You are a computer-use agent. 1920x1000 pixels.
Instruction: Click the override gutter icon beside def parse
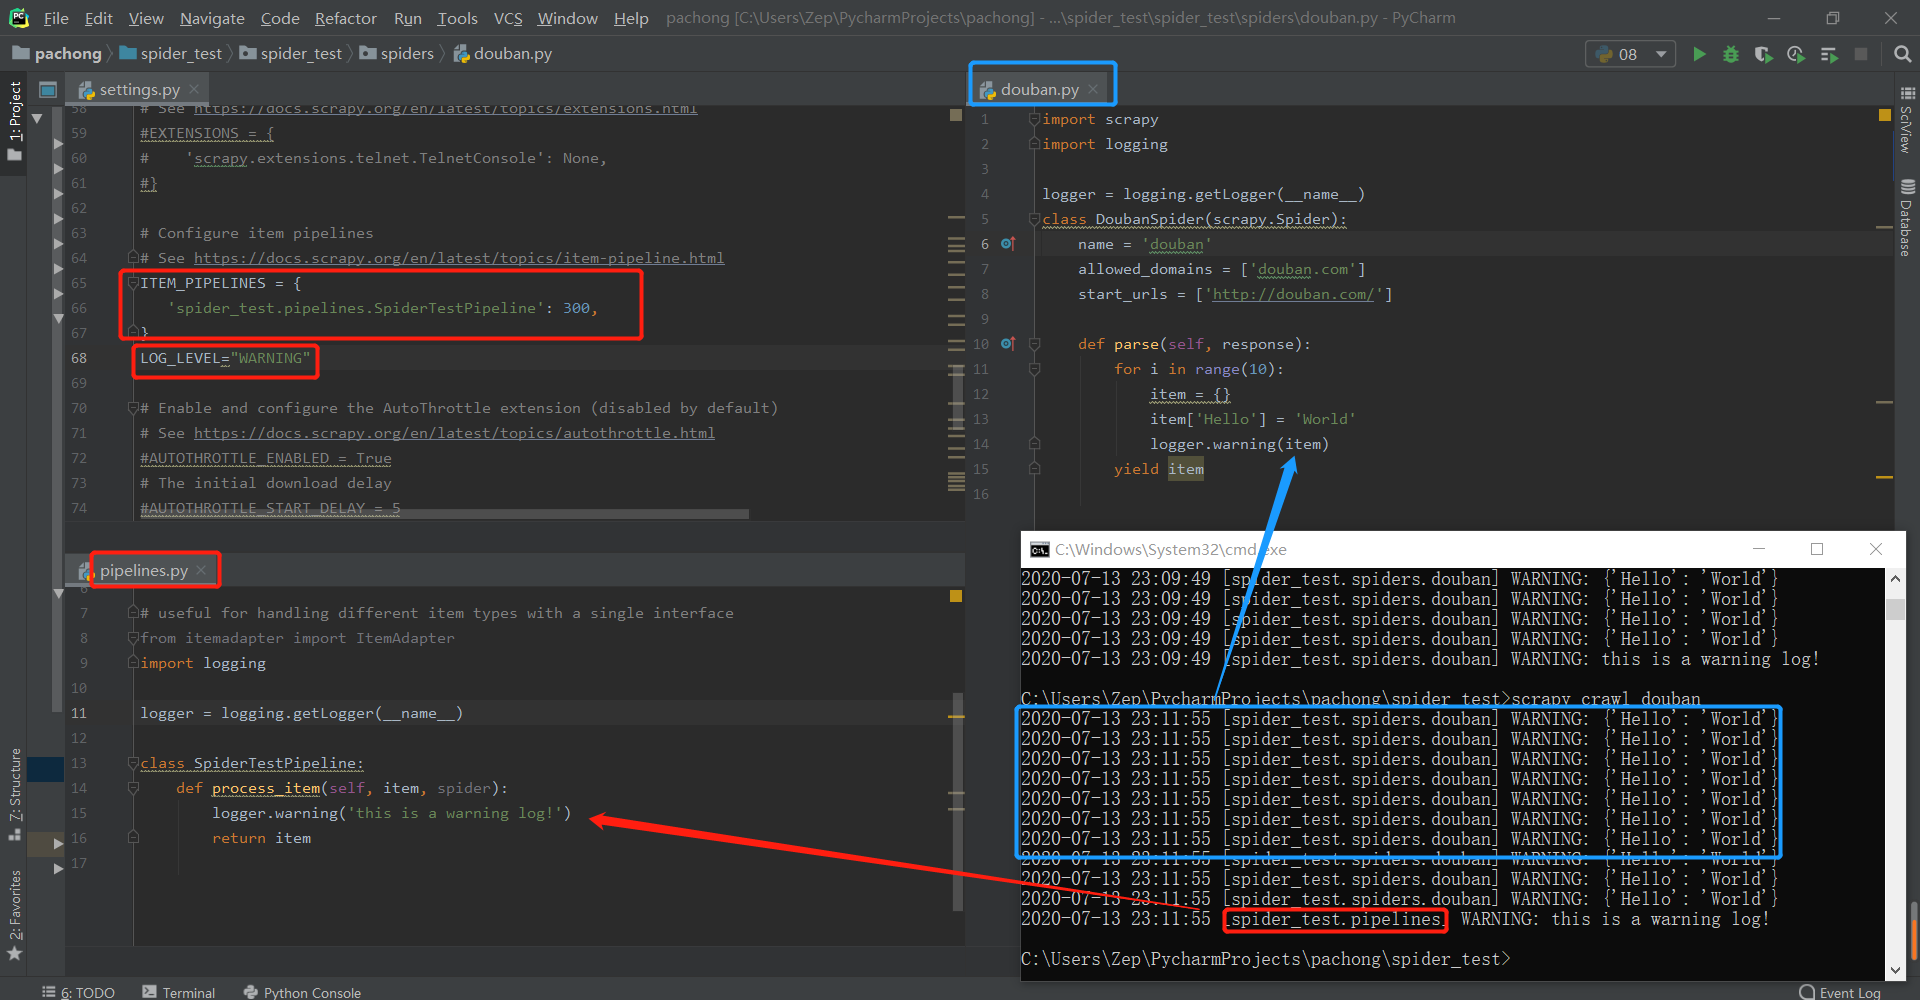[1008, 344]
